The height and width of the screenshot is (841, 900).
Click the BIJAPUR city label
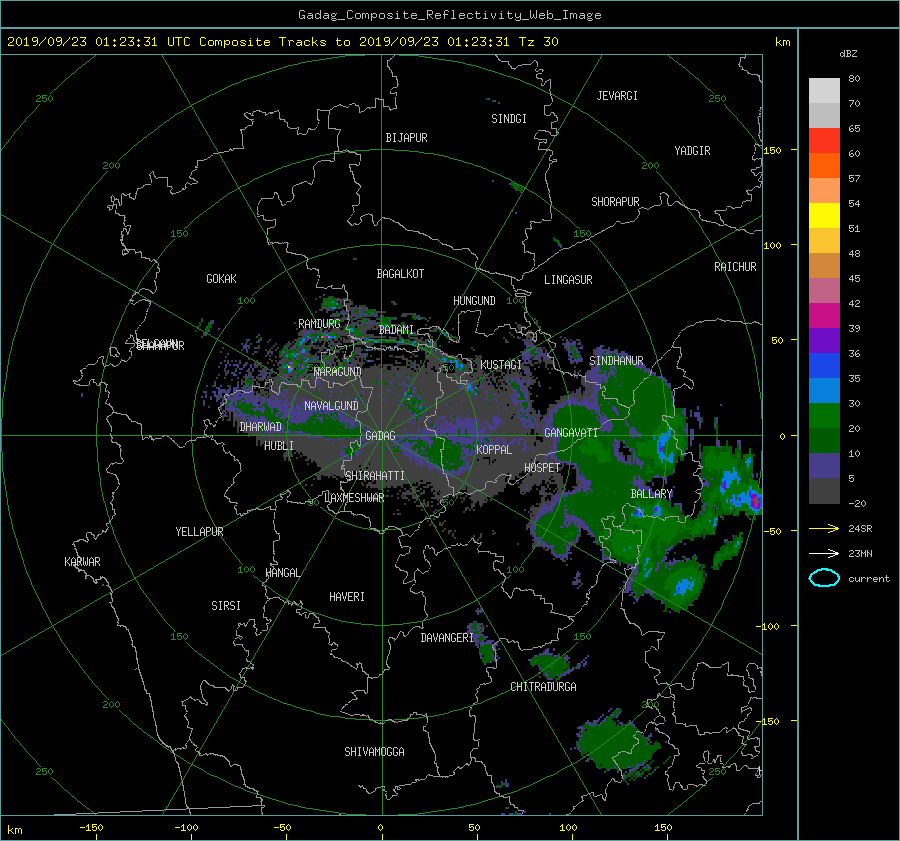tap(406, 138)
